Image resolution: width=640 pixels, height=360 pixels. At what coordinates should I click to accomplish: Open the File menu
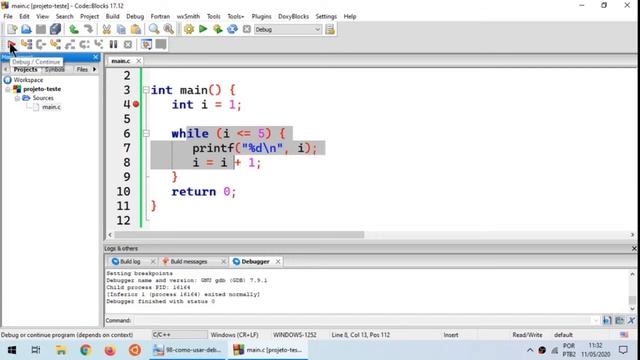pyautogui.click(x=8, y=16)
